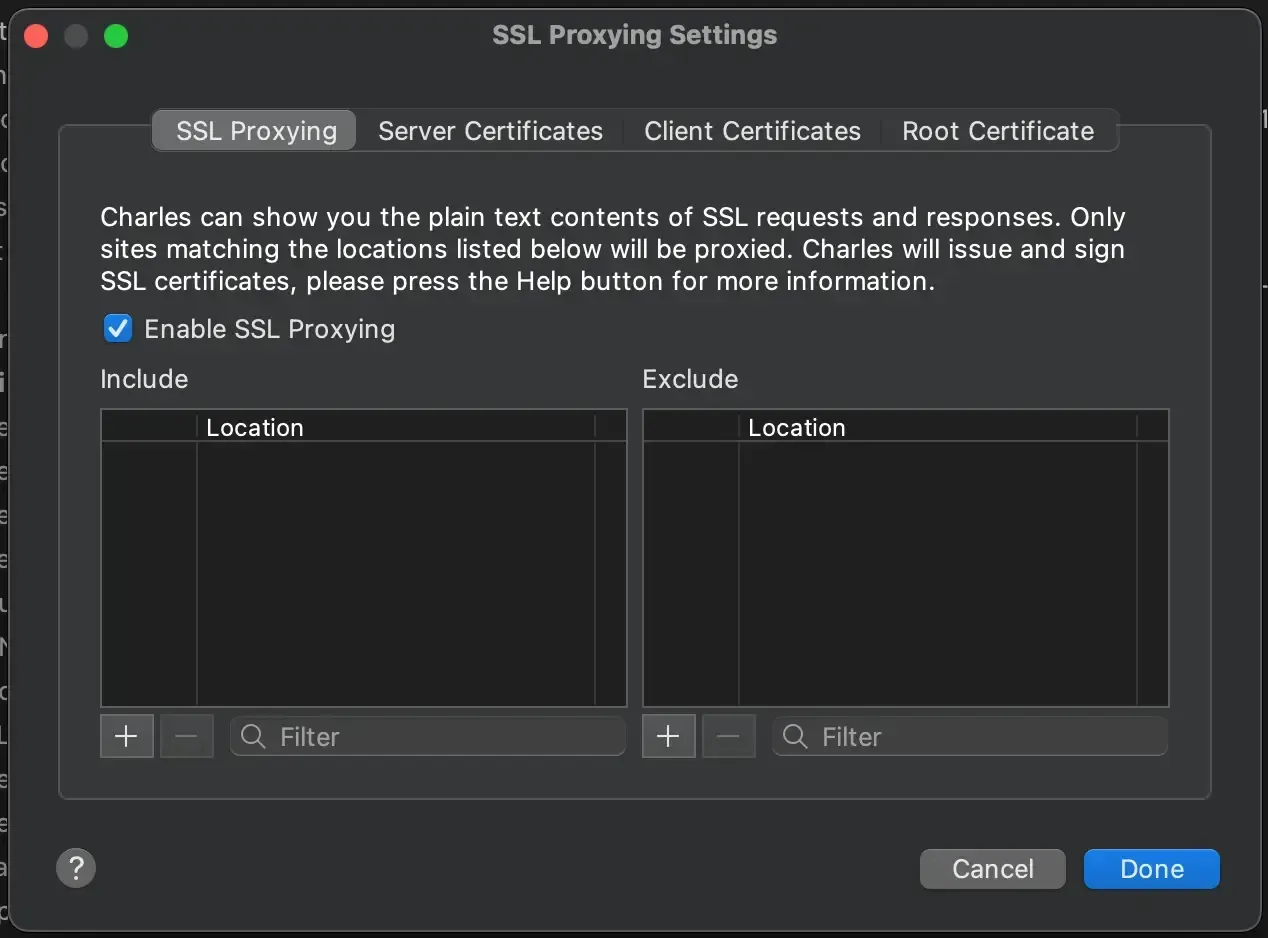The image size is (1268, 938).
Task: Click the Remove button under Exclude list
Action: pos(728,736)
